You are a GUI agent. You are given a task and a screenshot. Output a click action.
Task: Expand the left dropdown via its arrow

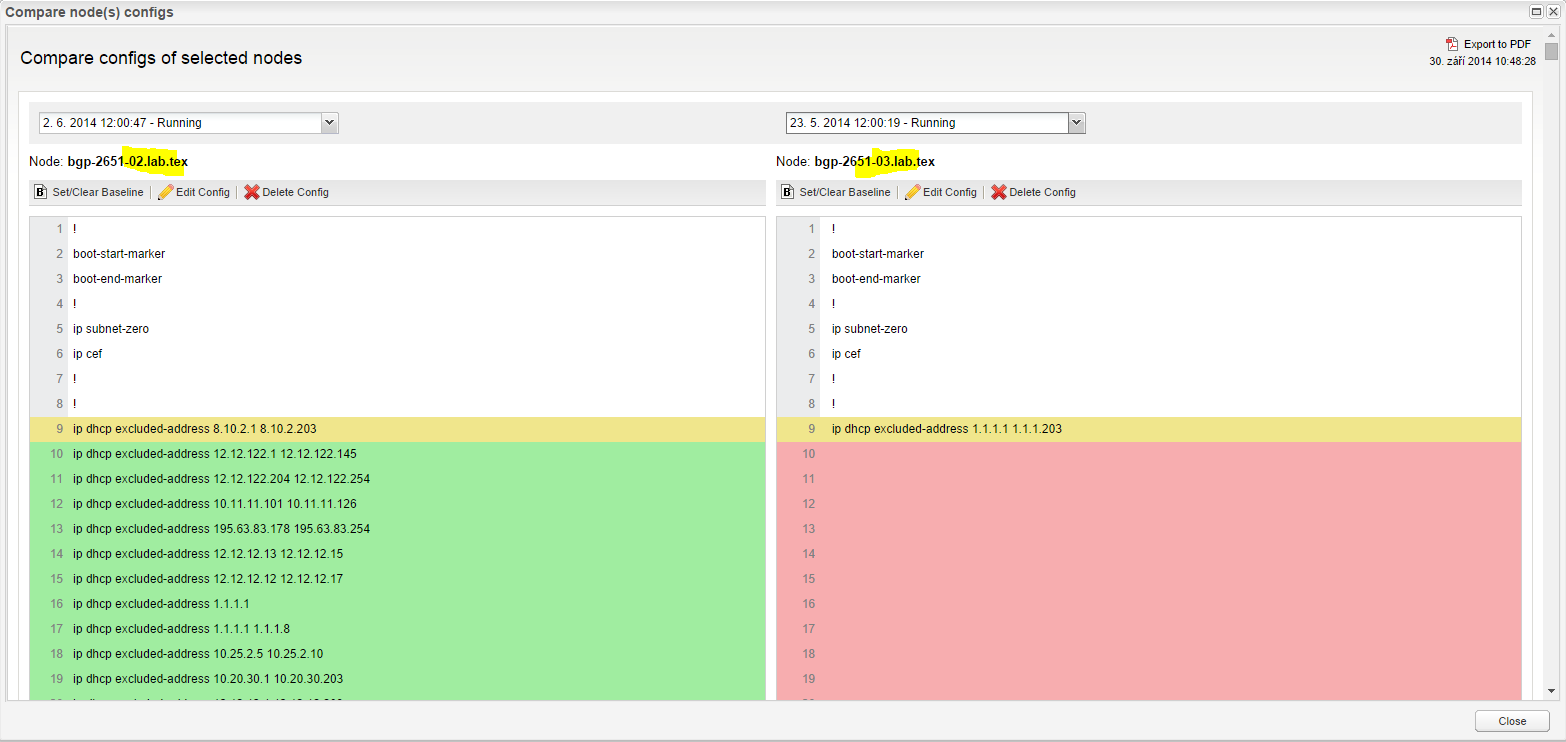329,122
